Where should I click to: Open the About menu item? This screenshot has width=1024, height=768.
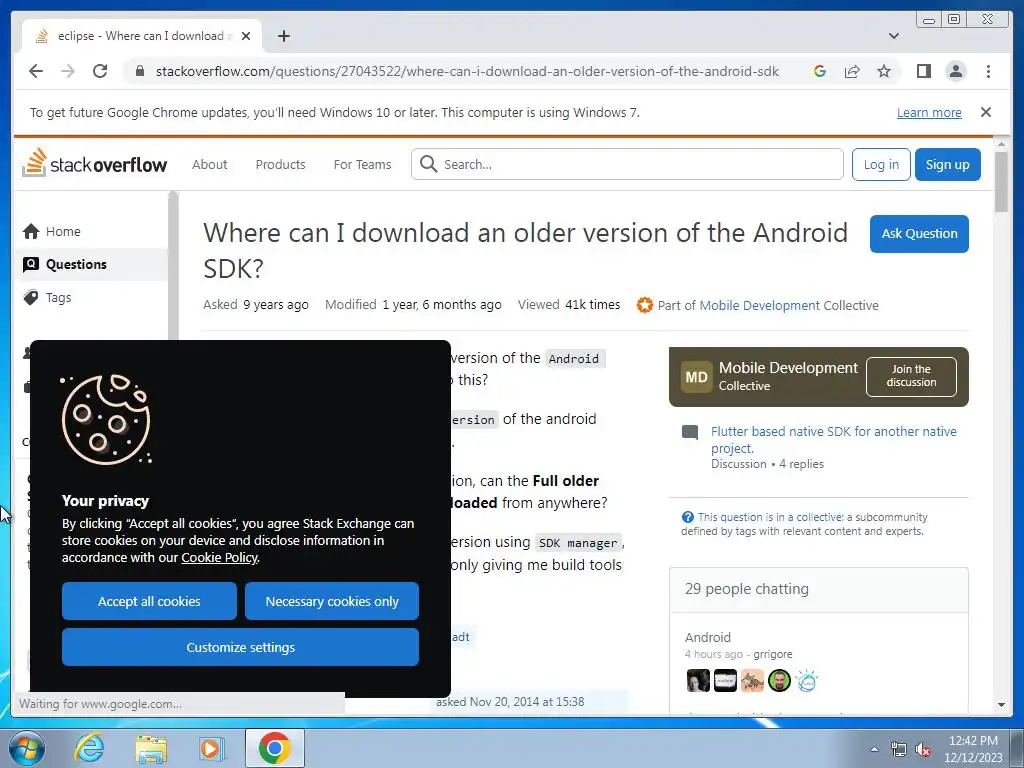210,165
